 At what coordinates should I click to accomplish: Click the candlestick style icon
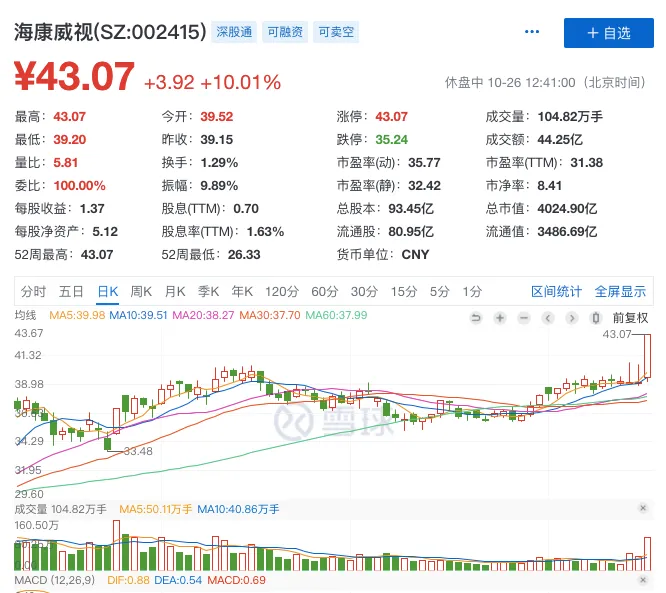coord(596,318)
